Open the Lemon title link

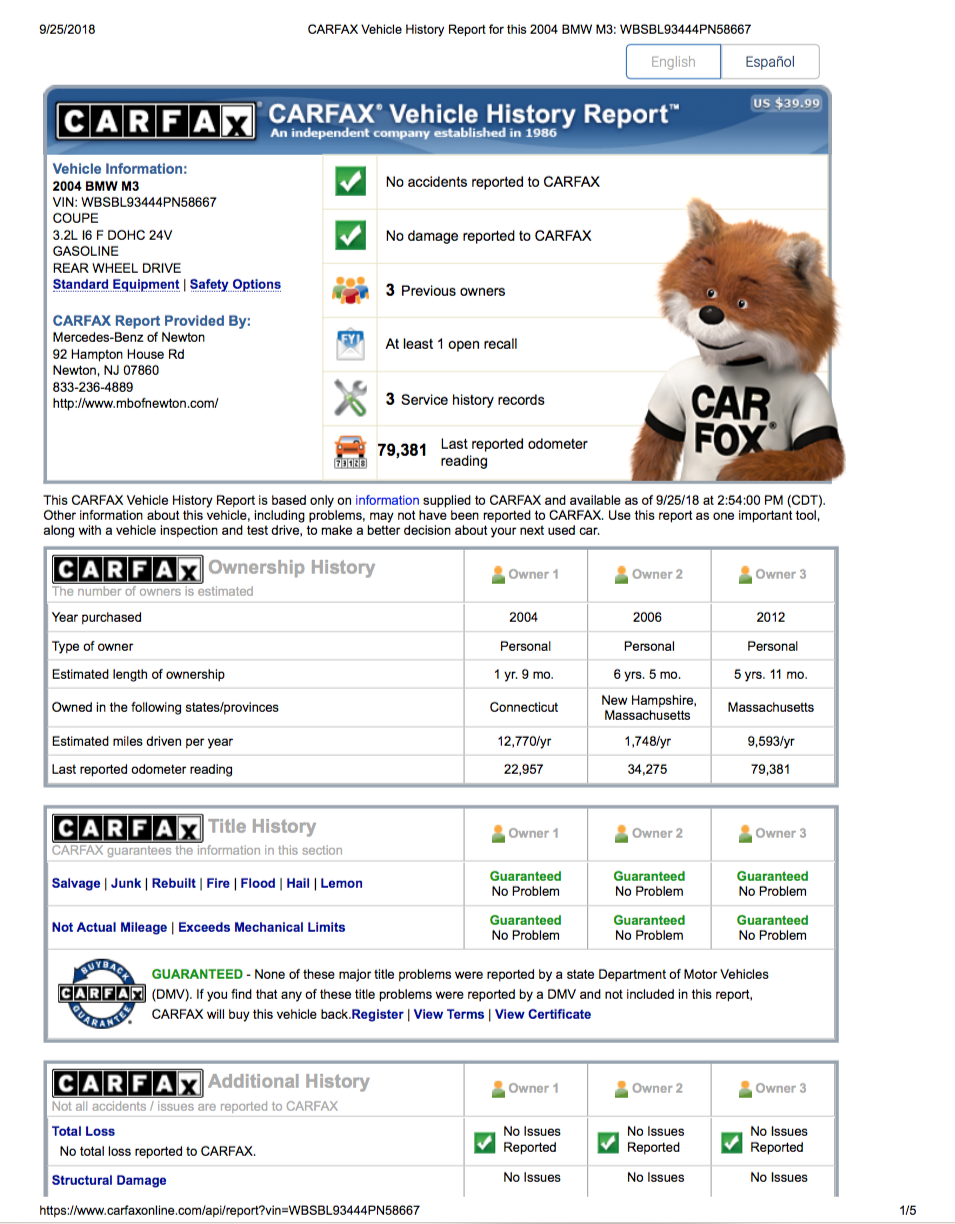pos(341,884)
